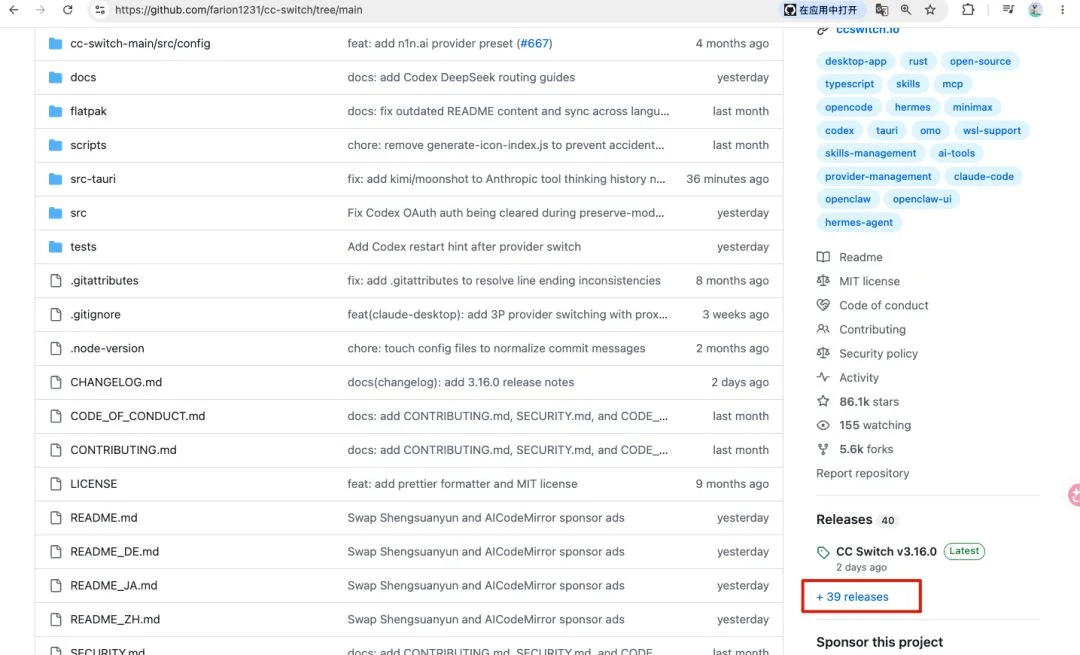Viewport: 1080px width, 655px height.
Task: Open the src folder link
Action: point(79,213)
